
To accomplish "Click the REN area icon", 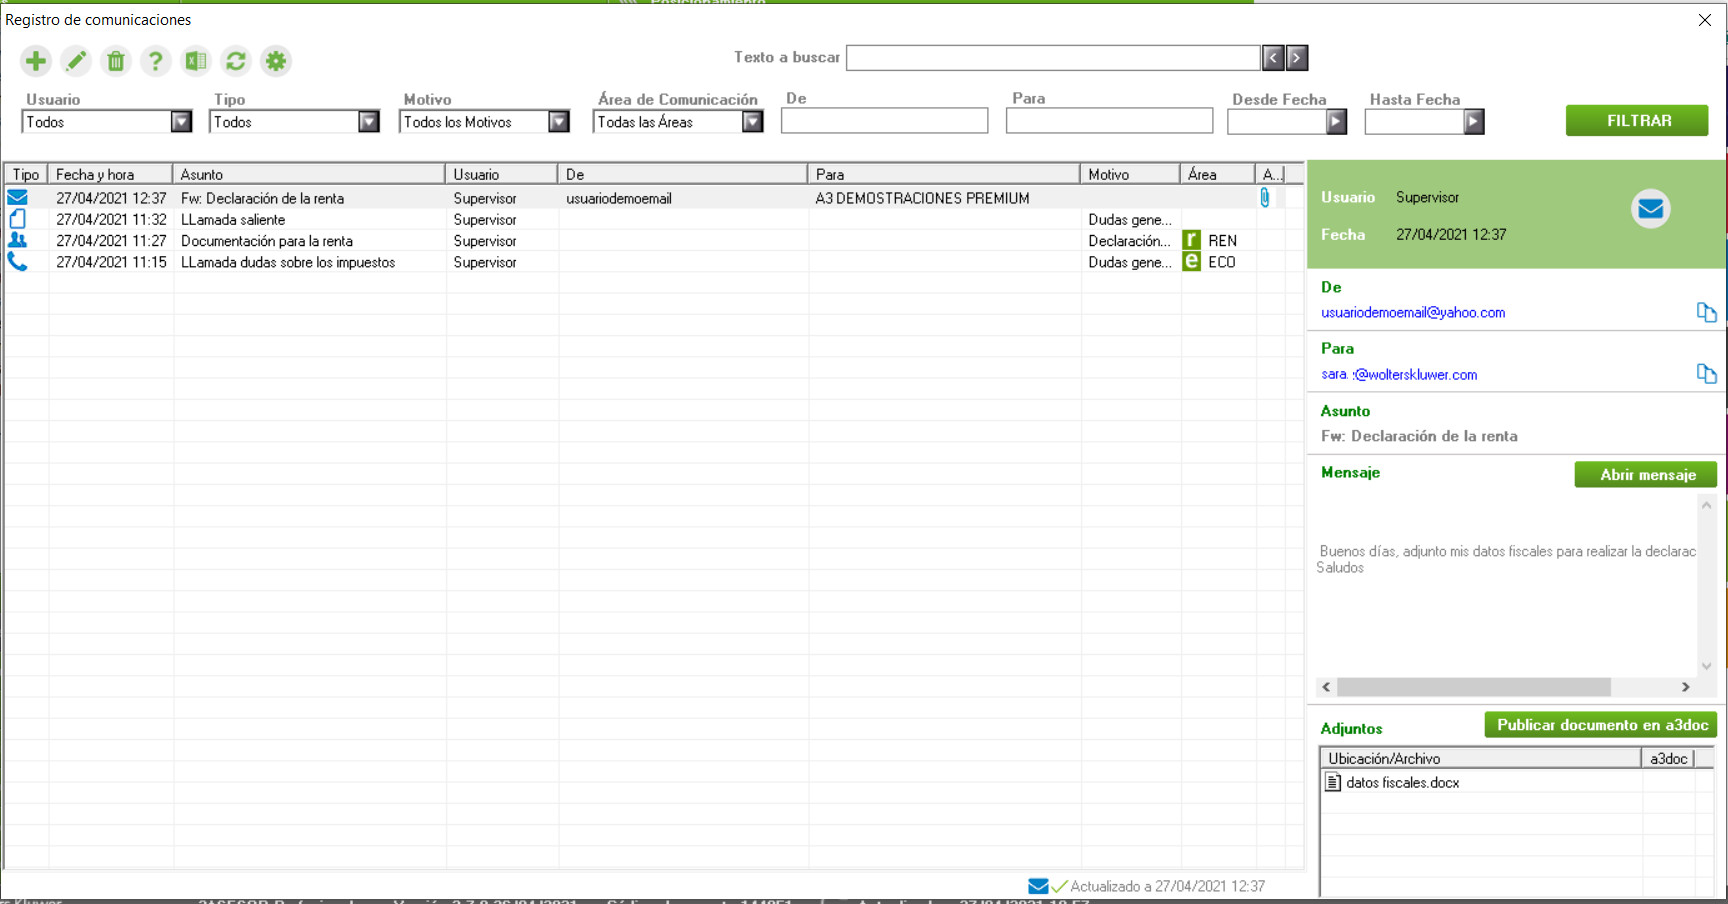I will [1192, 240].
